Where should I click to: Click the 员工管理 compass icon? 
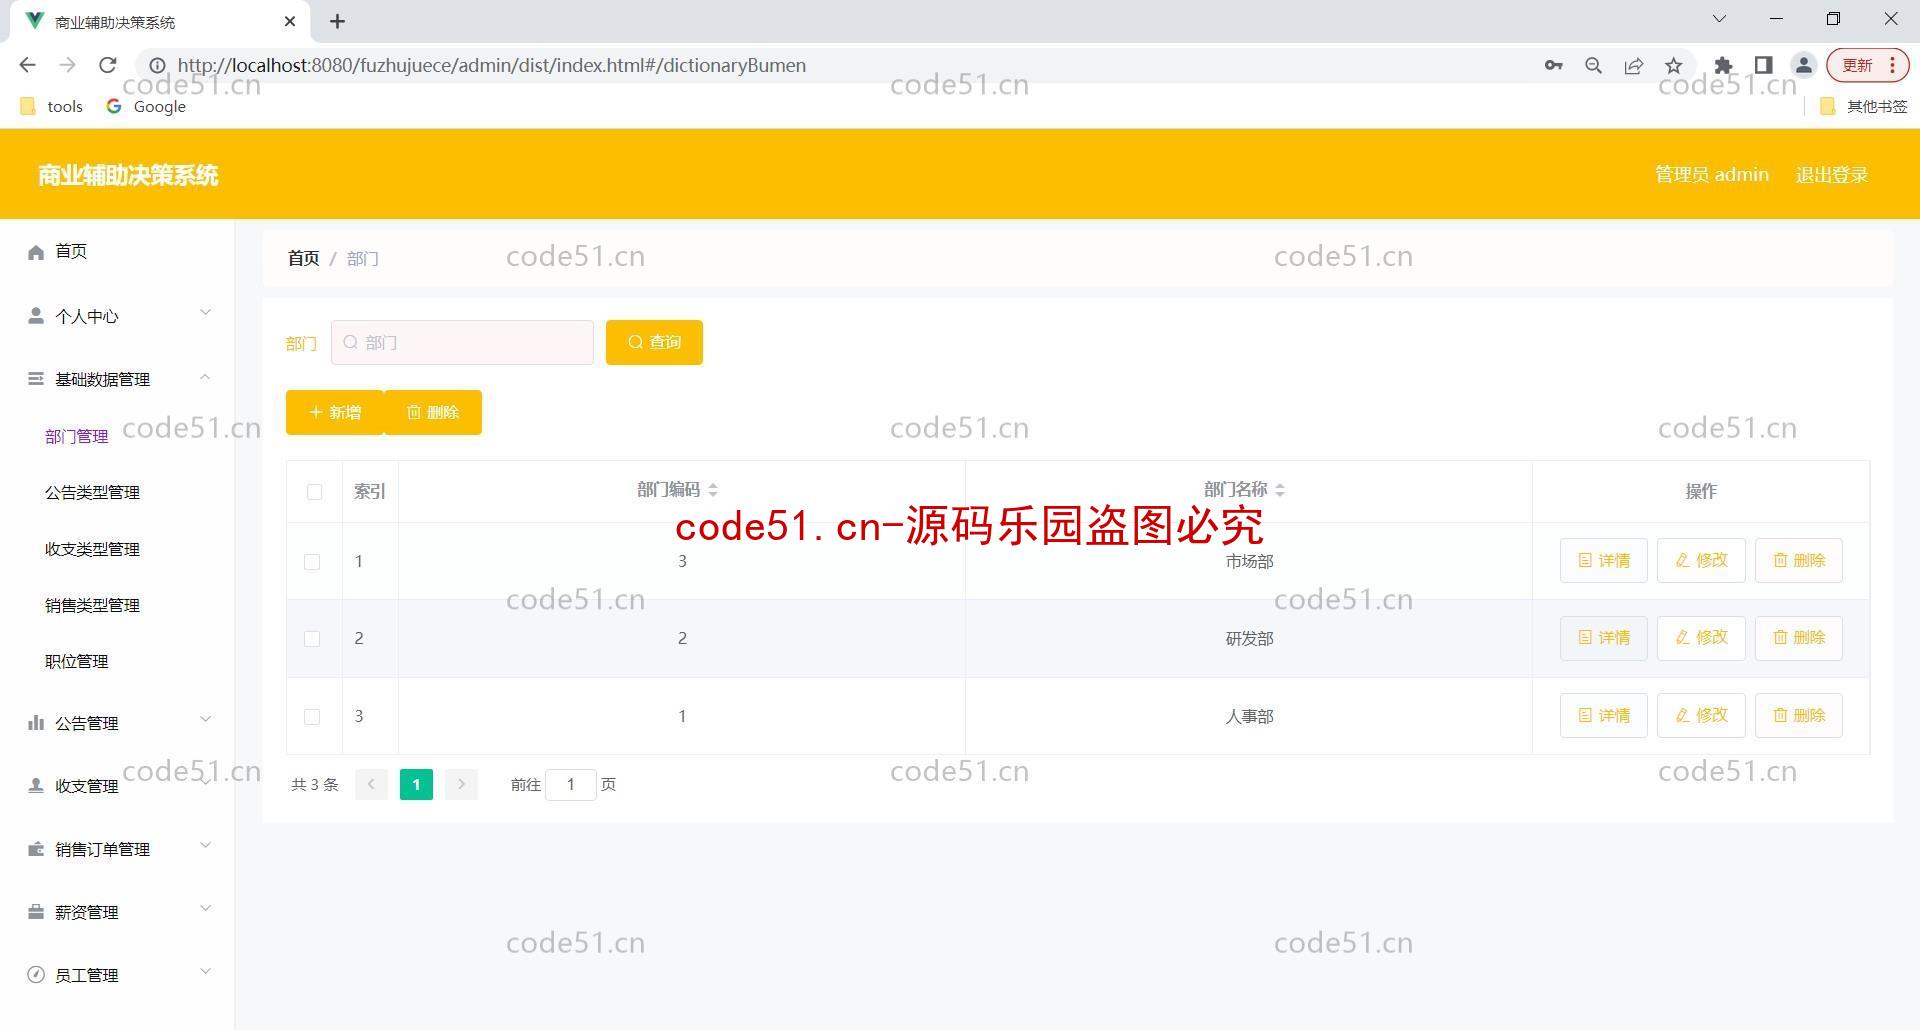point(36,975)
